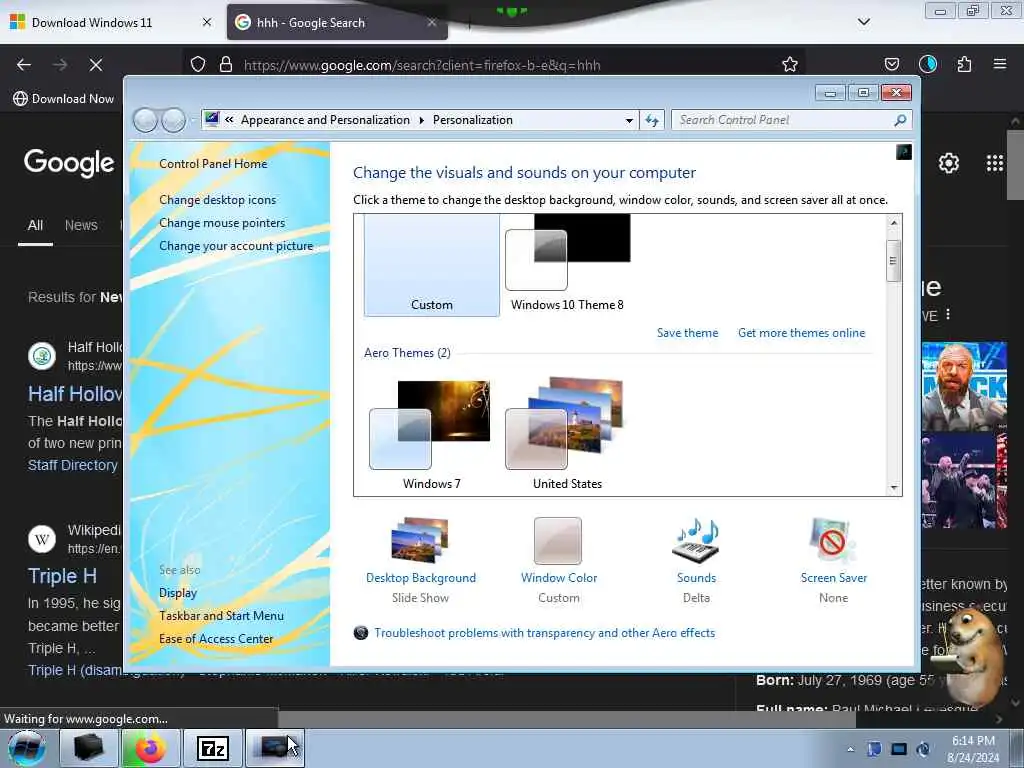
Task: Click the theme list scroll up arrow
Action: click(893, 223)
